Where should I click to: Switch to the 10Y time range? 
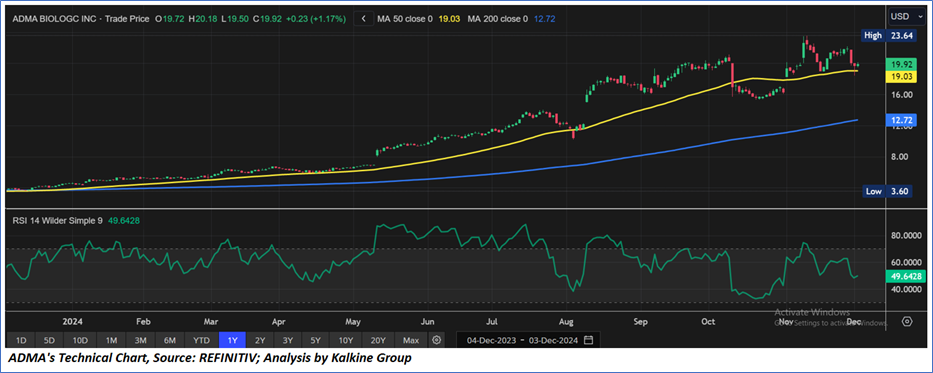[x=346, y=340]
